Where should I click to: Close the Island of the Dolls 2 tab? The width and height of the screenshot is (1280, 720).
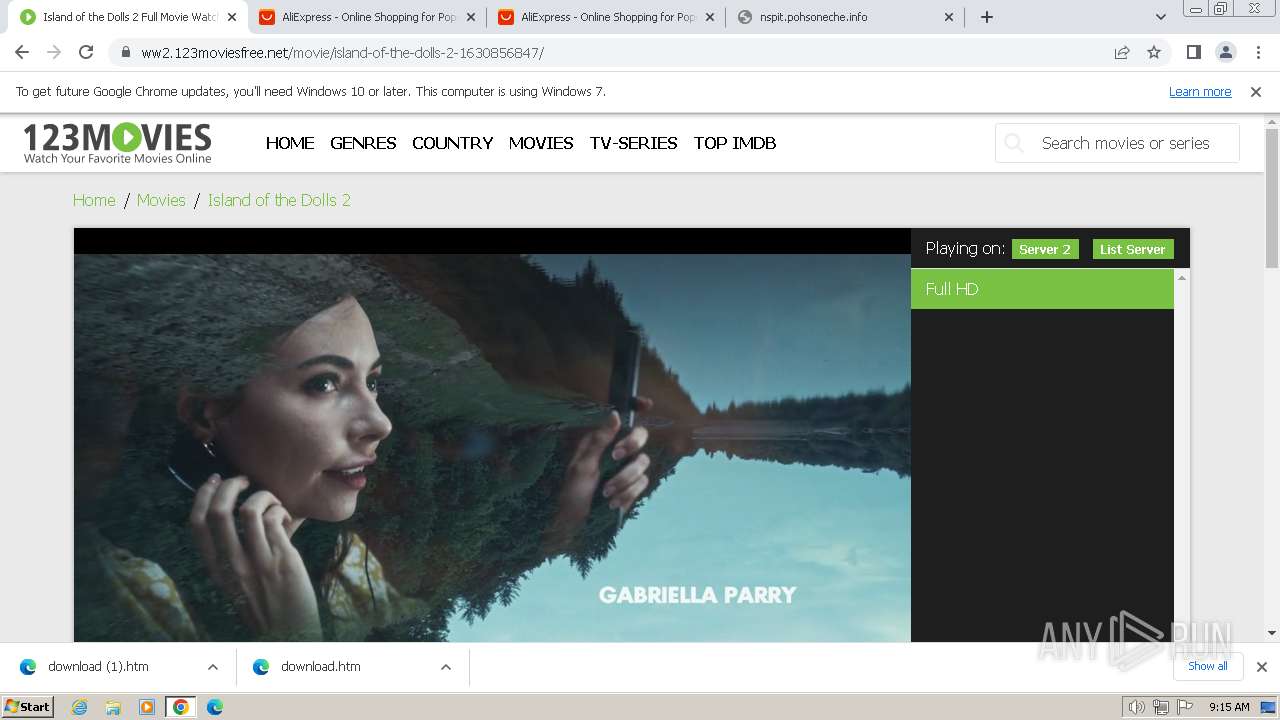(x=232, y=17)
